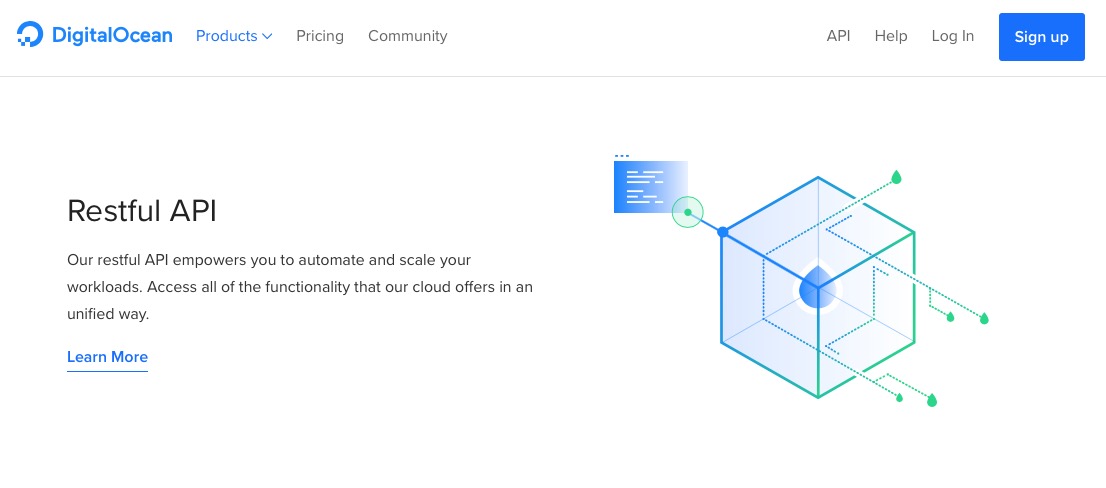This screenshot has width=1106, height=488.
Task: Follow the Learn More link
Action: coord(107,357)
